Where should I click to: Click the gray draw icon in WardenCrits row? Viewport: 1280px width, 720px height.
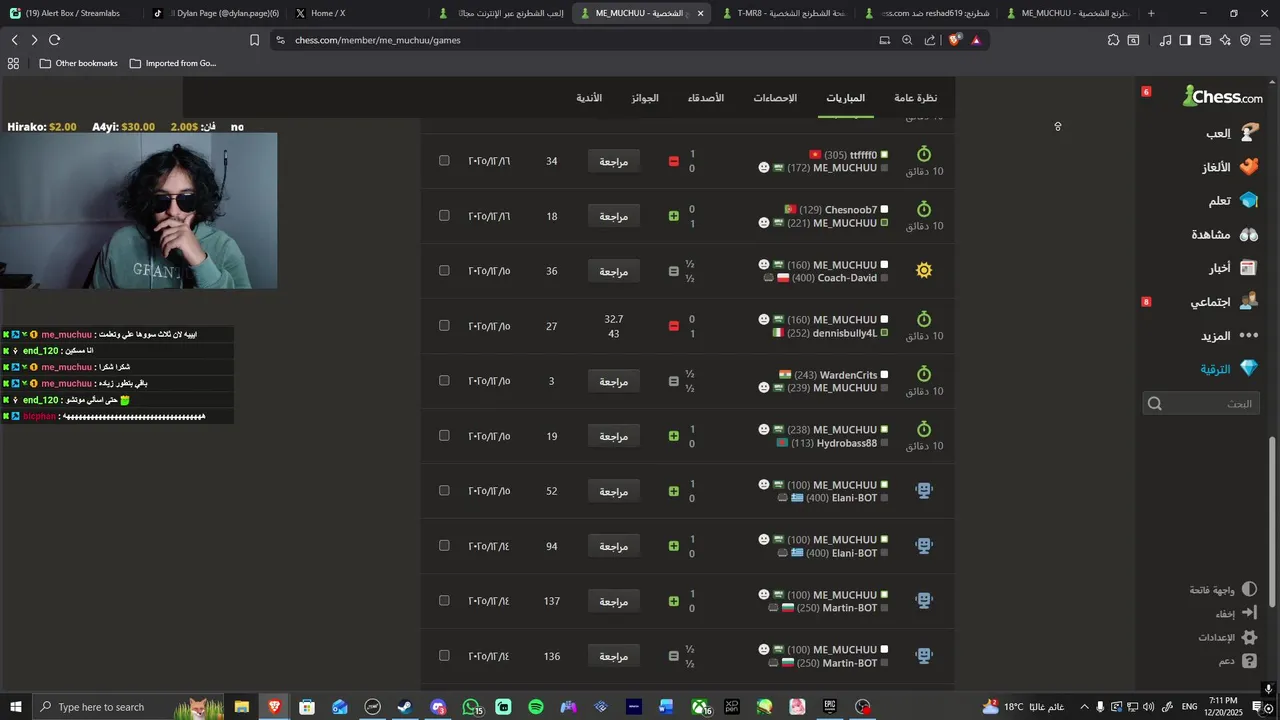tap(673, 381)
